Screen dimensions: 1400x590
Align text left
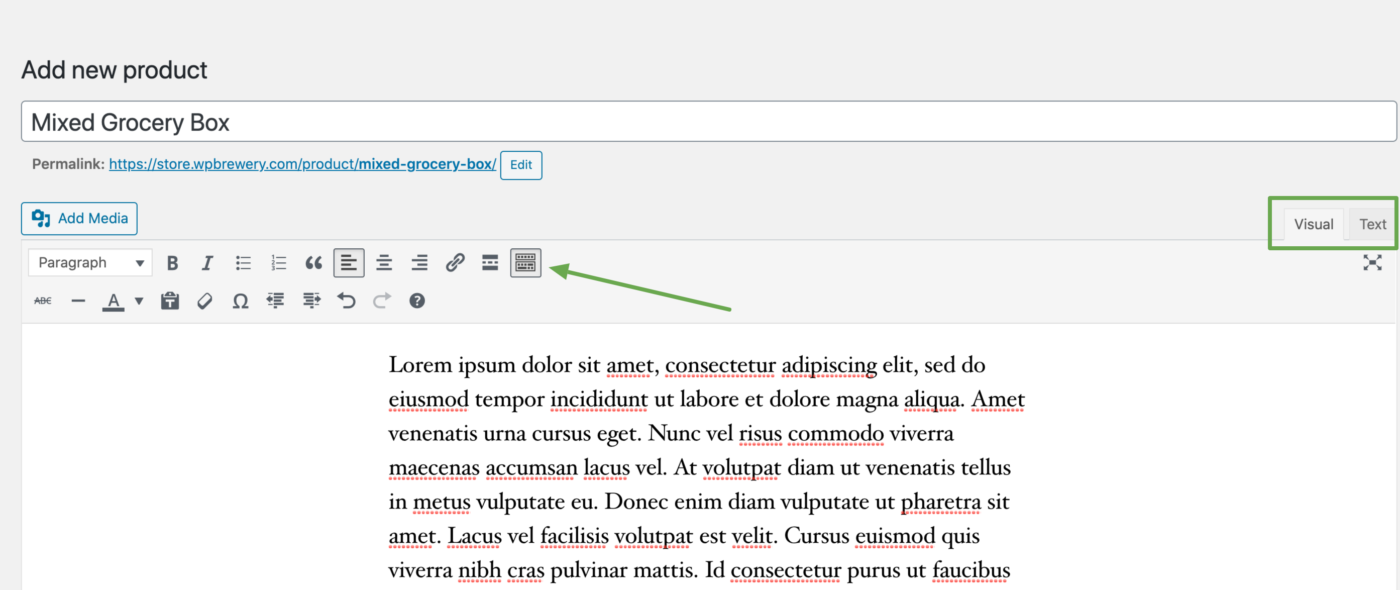tap(349, 263)
